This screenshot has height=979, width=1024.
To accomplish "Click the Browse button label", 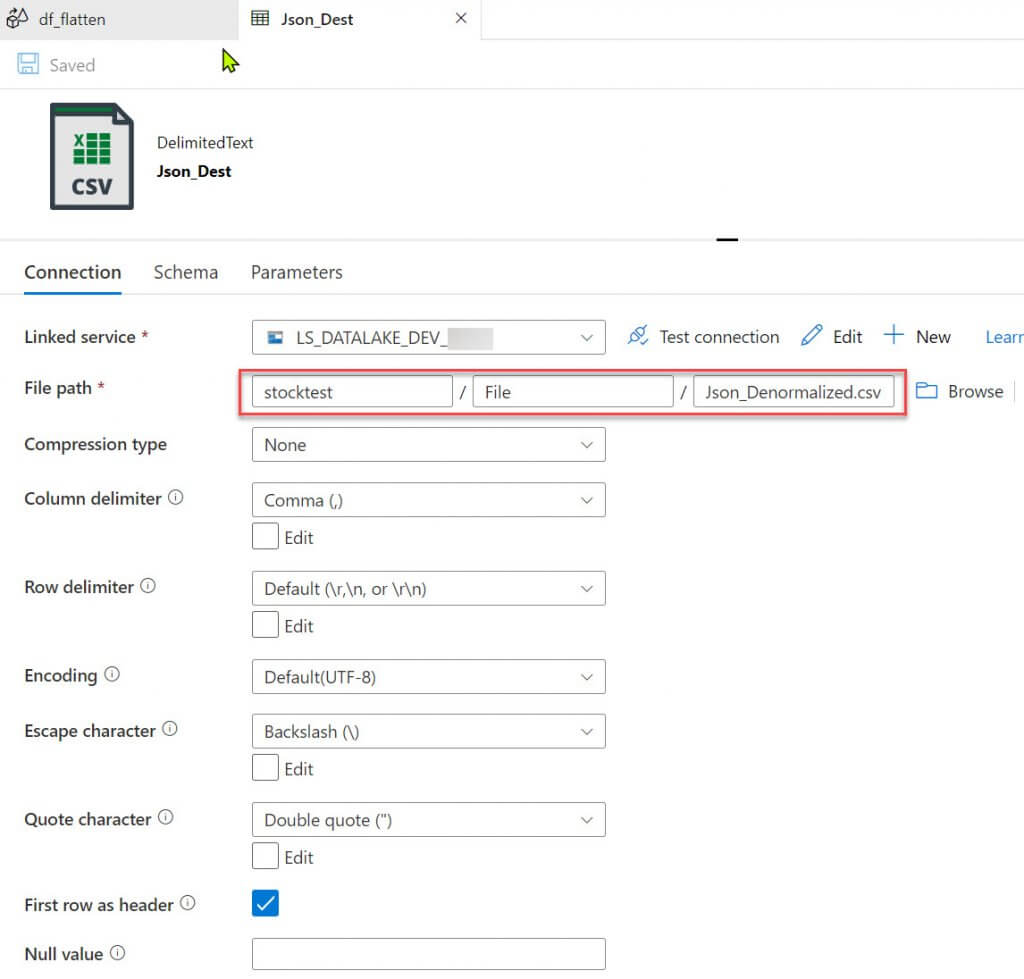I will click(x=976, y=391).
